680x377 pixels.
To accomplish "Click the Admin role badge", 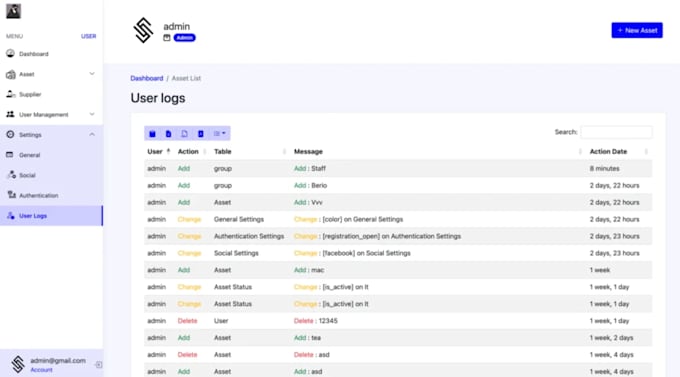I will [185, 38].
